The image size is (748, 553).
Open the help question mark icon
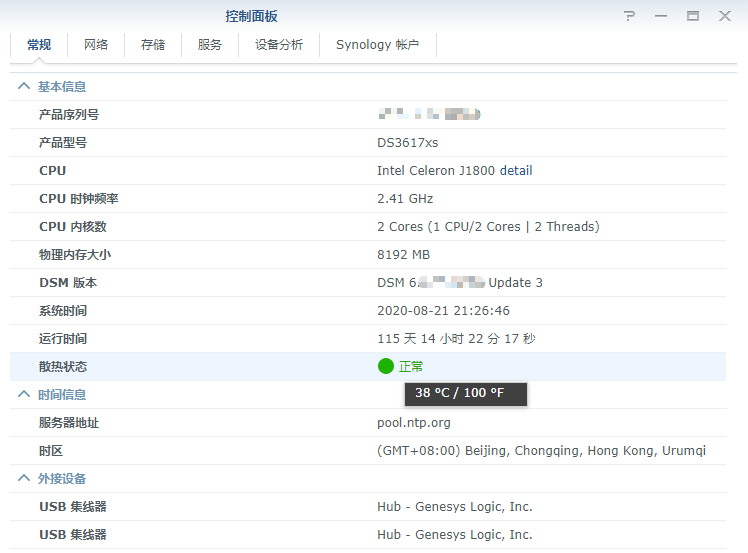click(629, 16)
